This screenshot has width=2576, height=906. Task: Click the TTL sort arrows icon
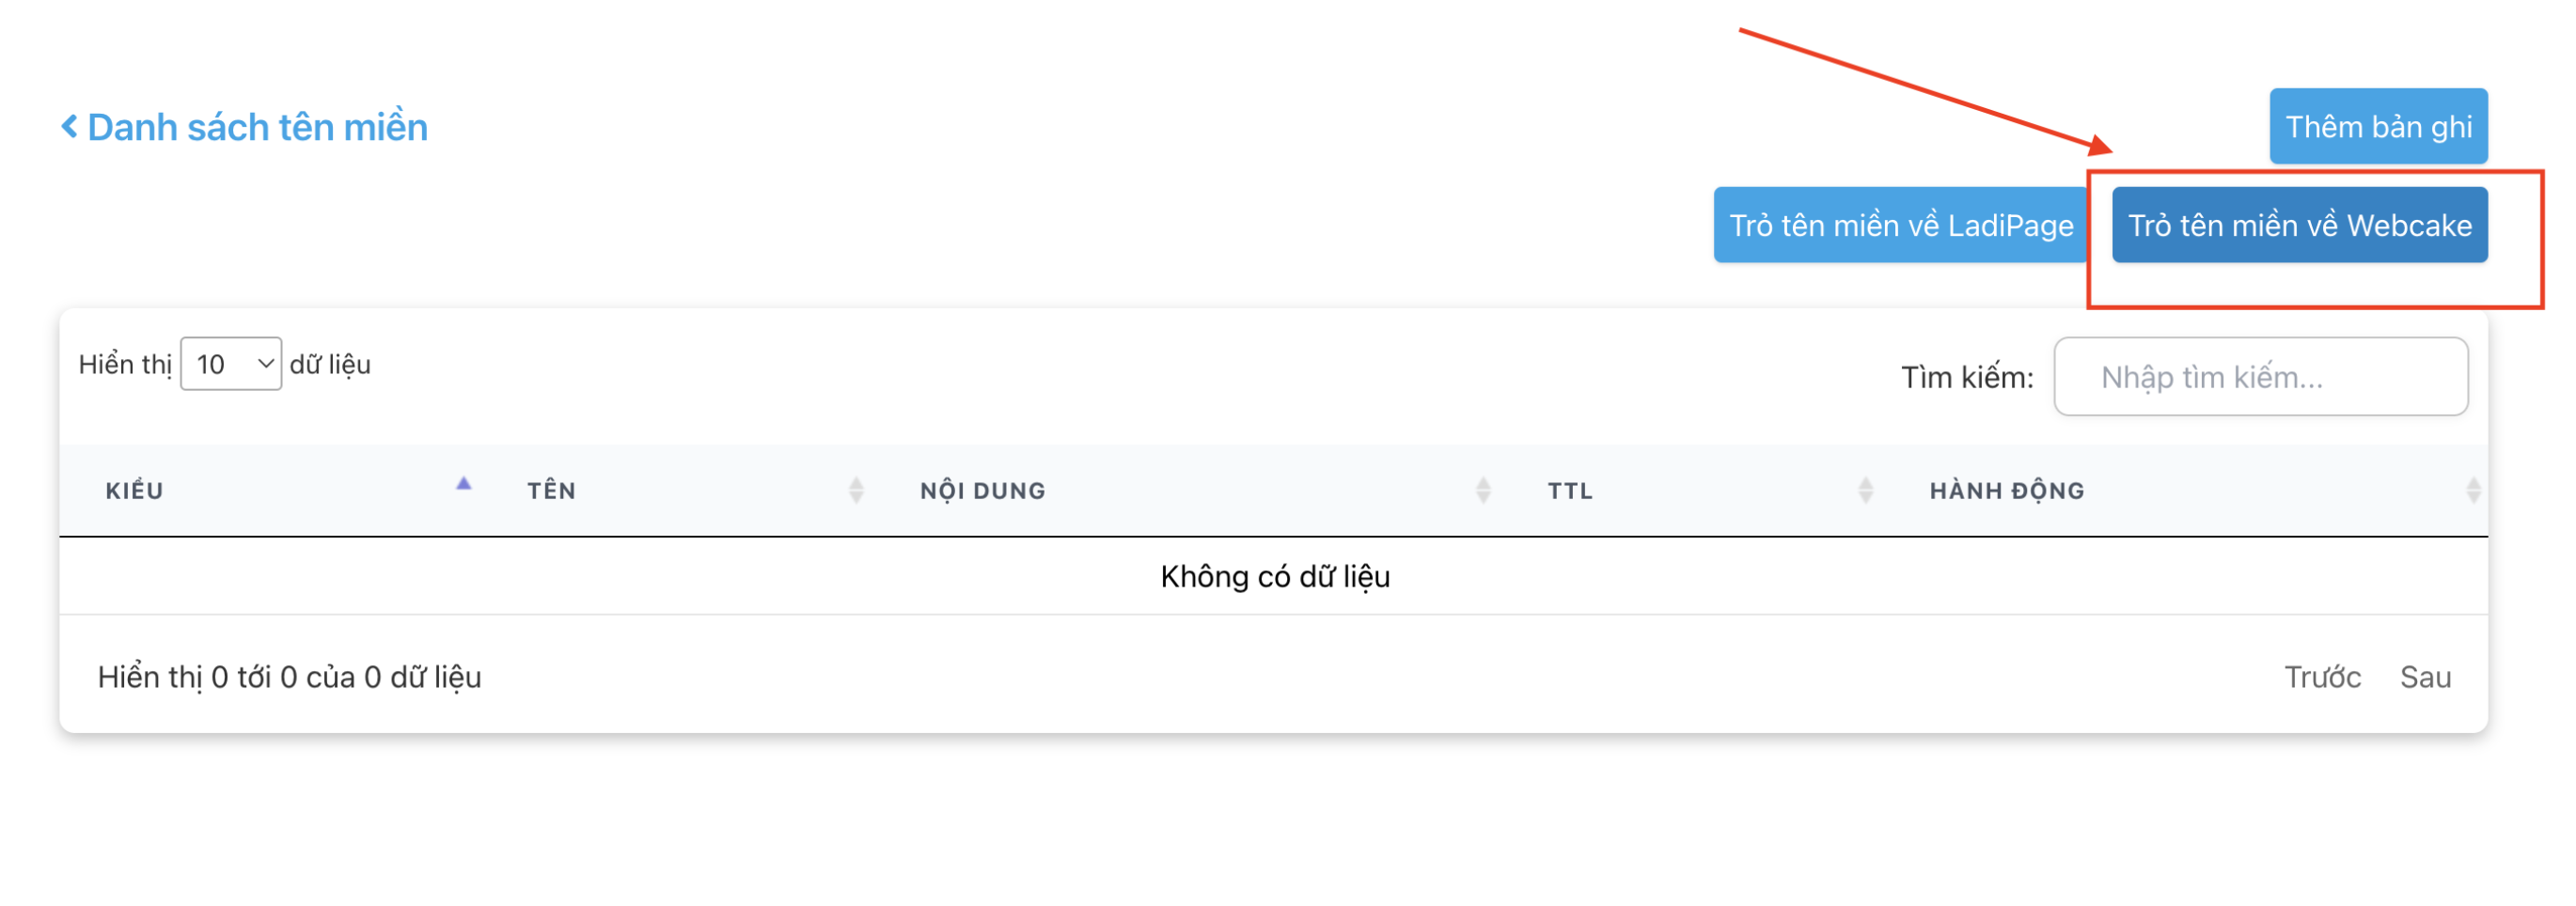(x=1865, y=491)
